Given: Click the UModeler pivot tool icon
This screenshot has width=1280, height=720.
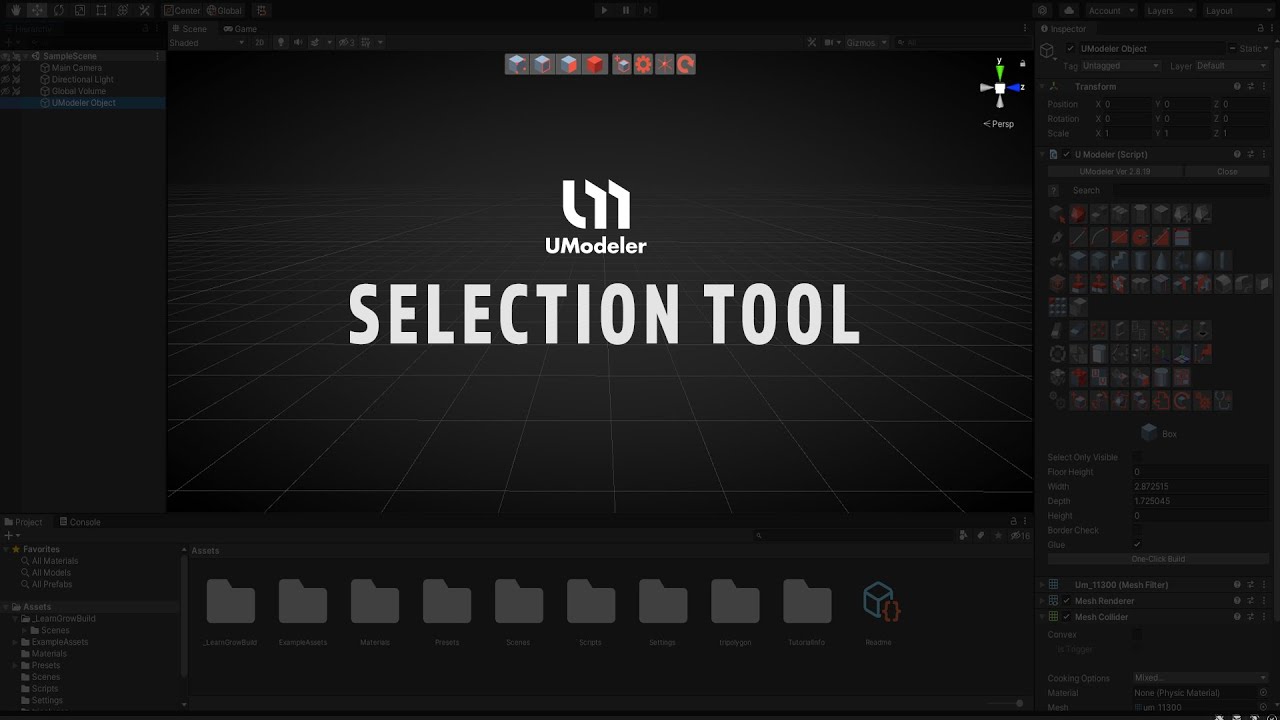Looking at the screenshot, I should (664, 64).
